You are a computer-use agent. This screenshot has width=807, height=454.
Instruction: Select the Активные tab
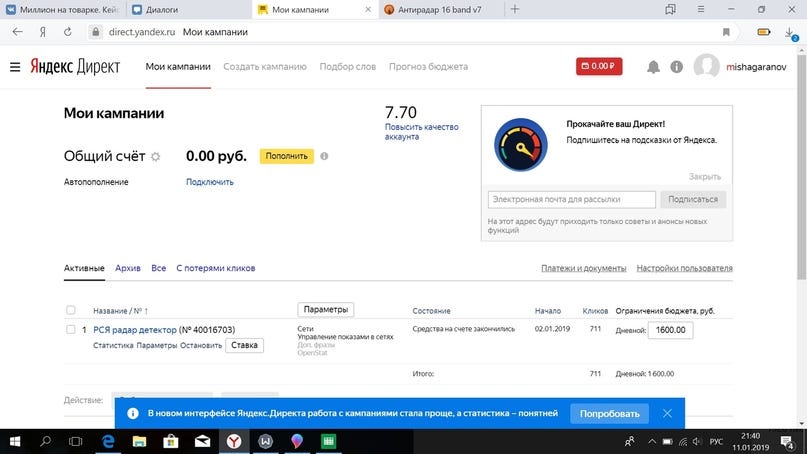pyautogui.click(x=84, y=268)
